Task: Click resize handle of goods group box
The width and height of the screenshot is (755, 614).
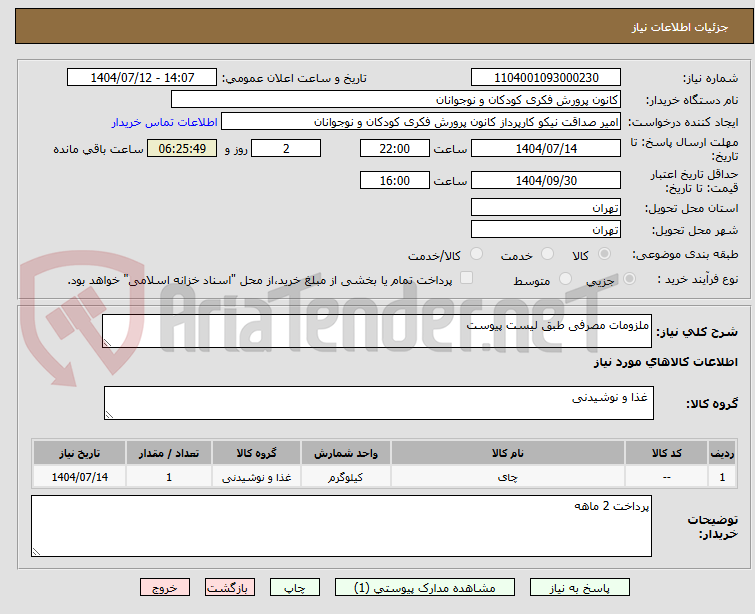Action: (109, 414)
